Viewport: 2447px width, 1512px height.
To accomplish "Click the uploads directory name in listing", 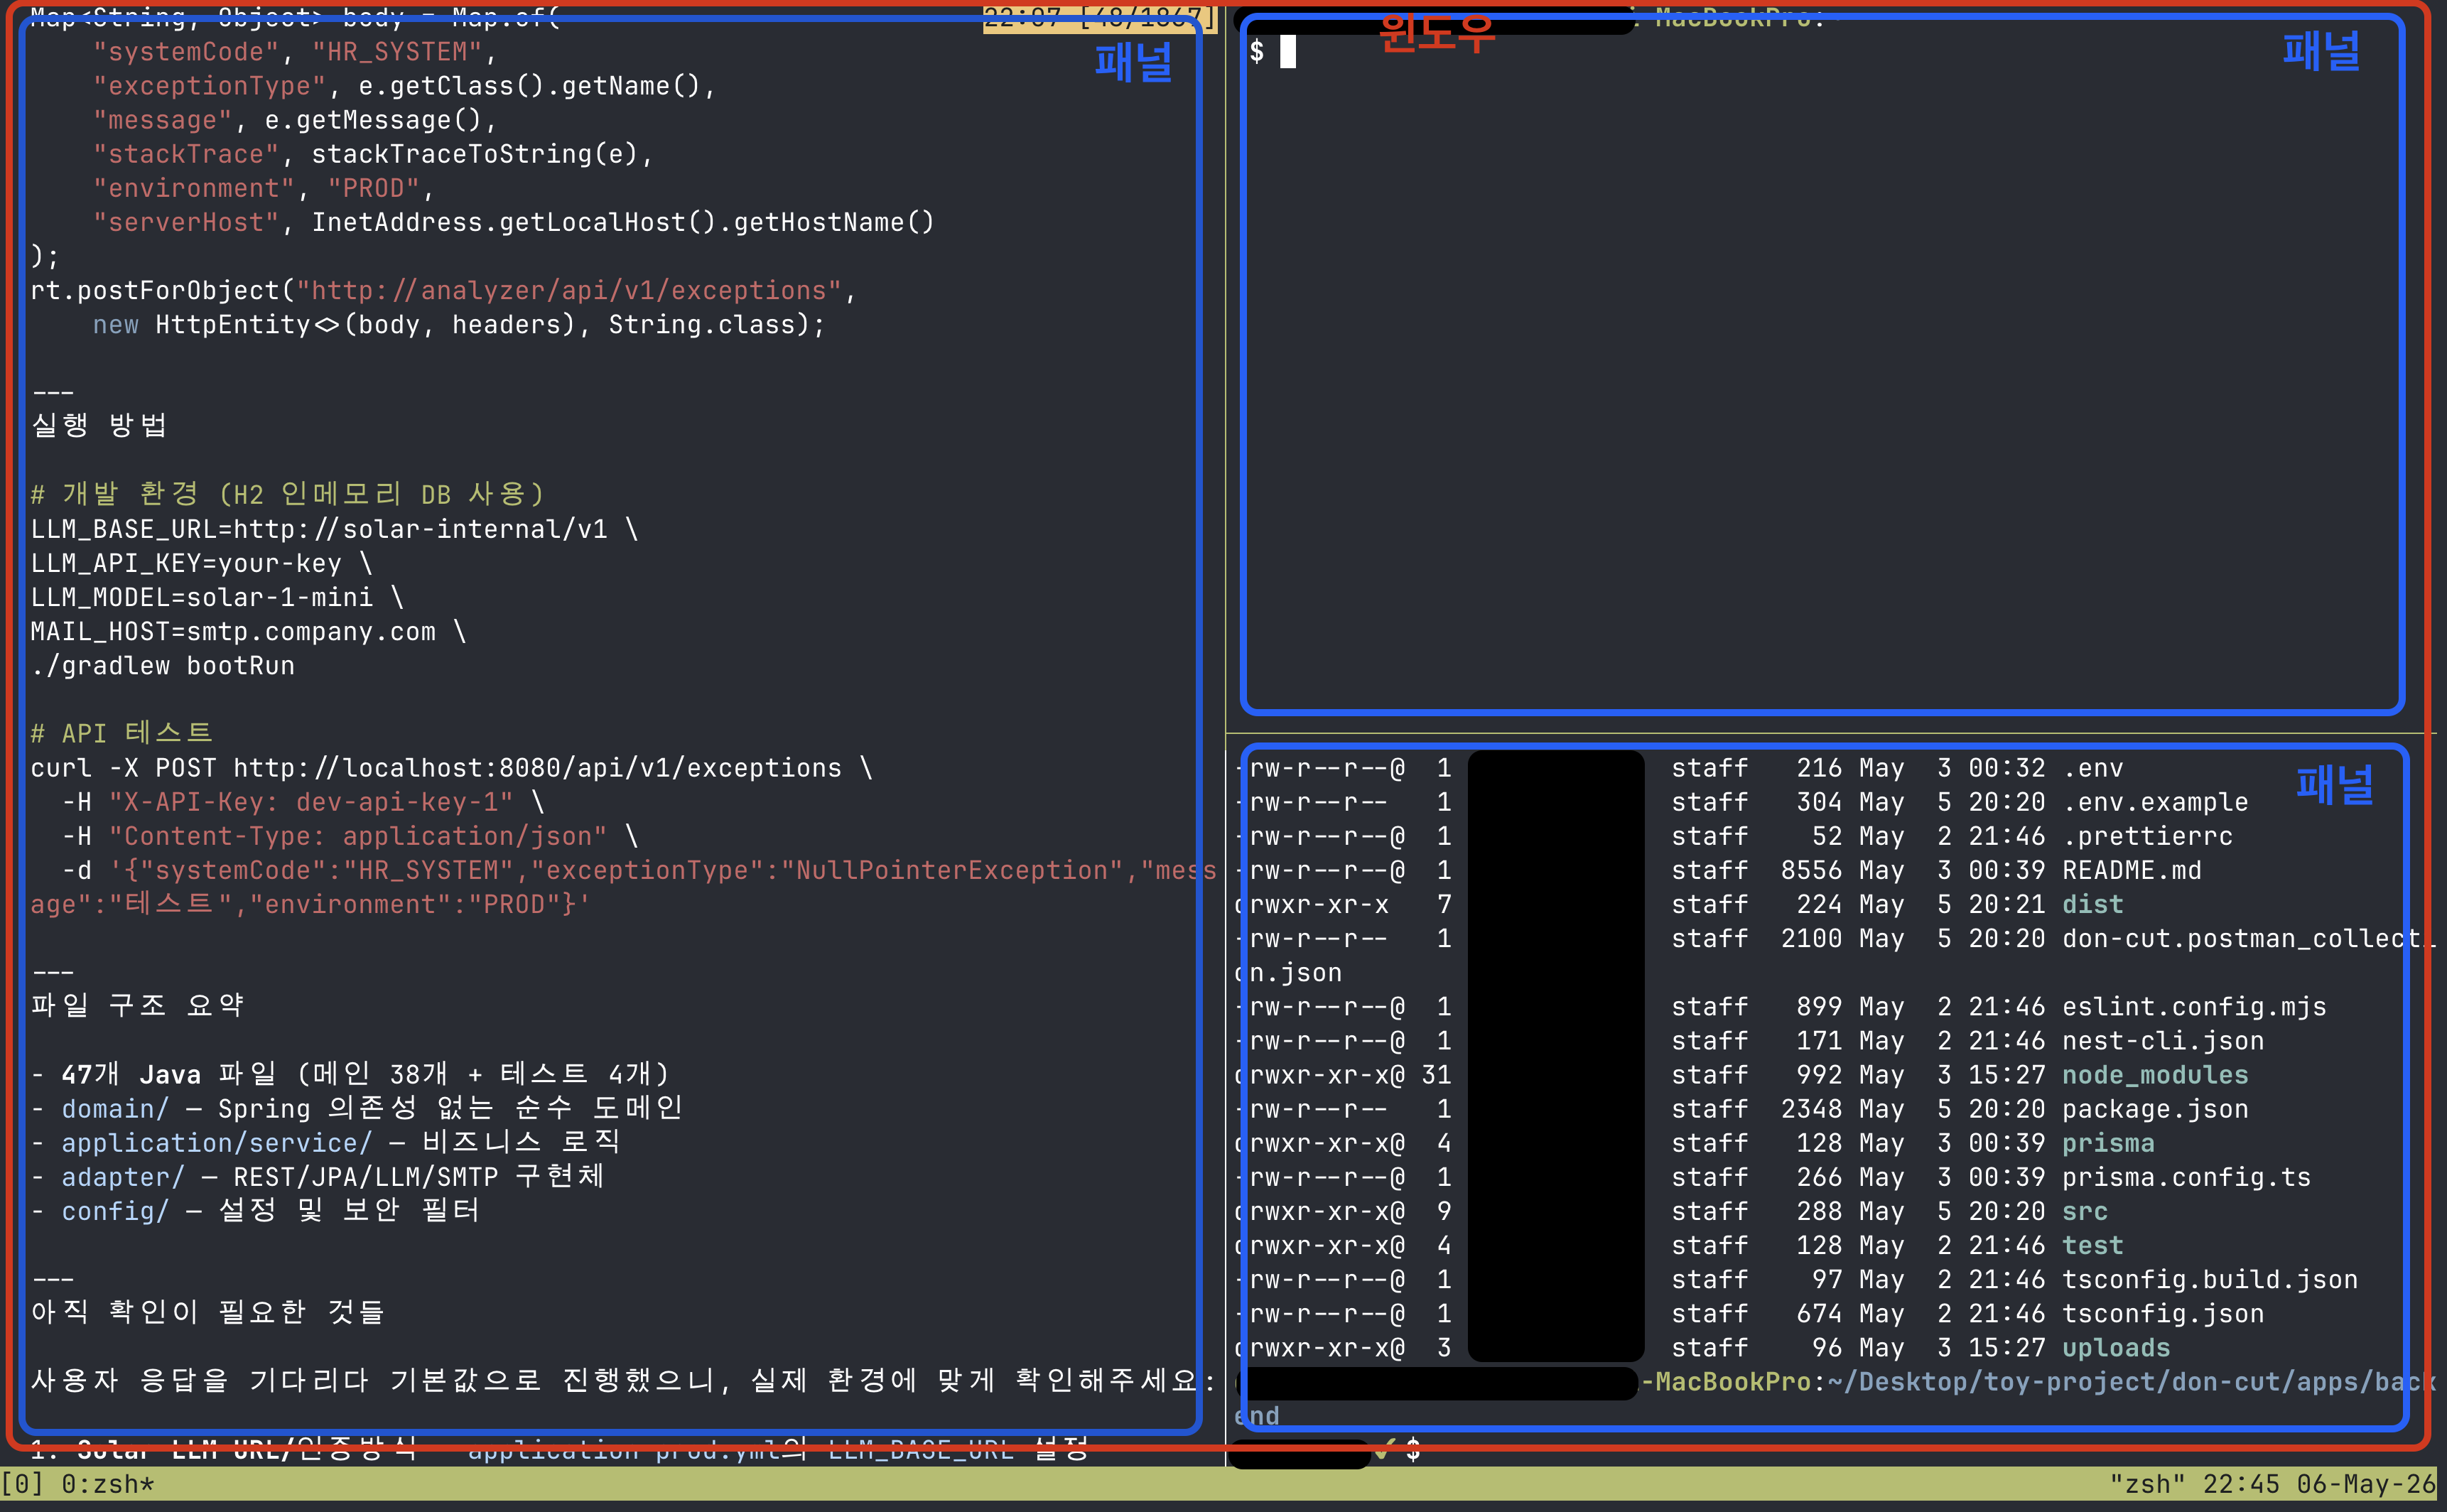I will pyautogui.click(x=2116, y=1347).
